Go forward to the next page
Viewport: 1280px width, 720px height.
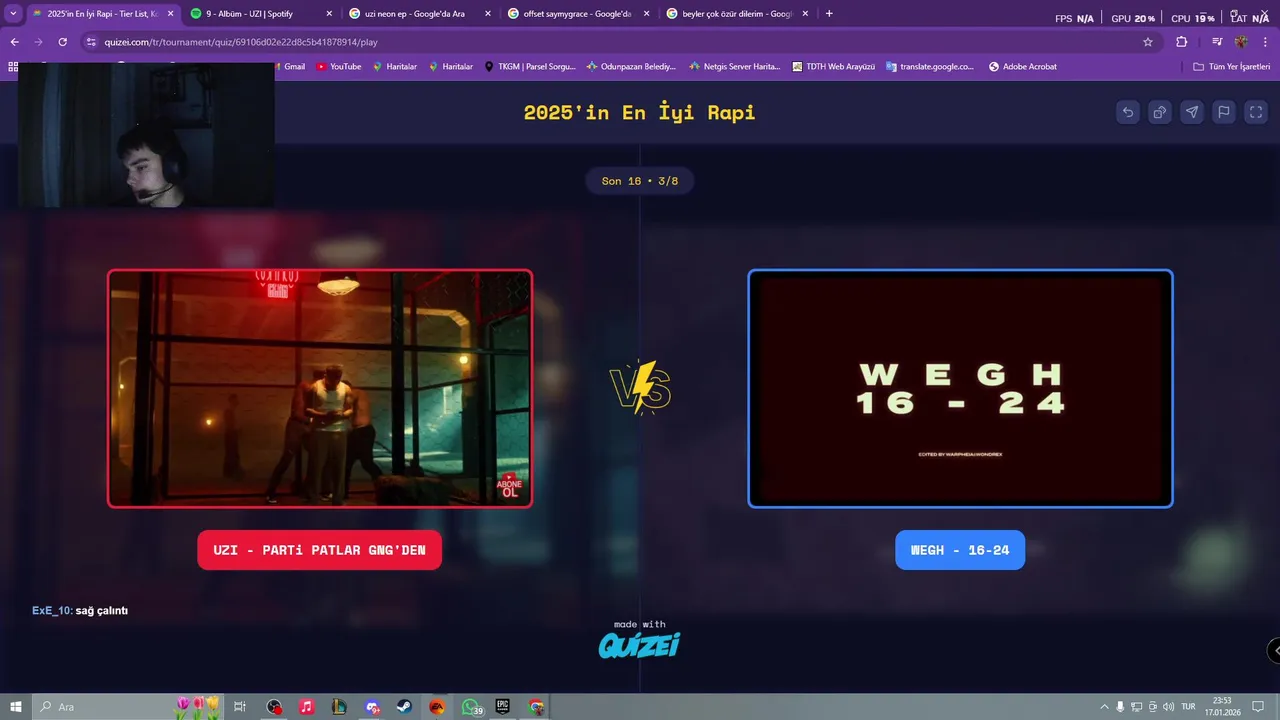coord(38,42)
